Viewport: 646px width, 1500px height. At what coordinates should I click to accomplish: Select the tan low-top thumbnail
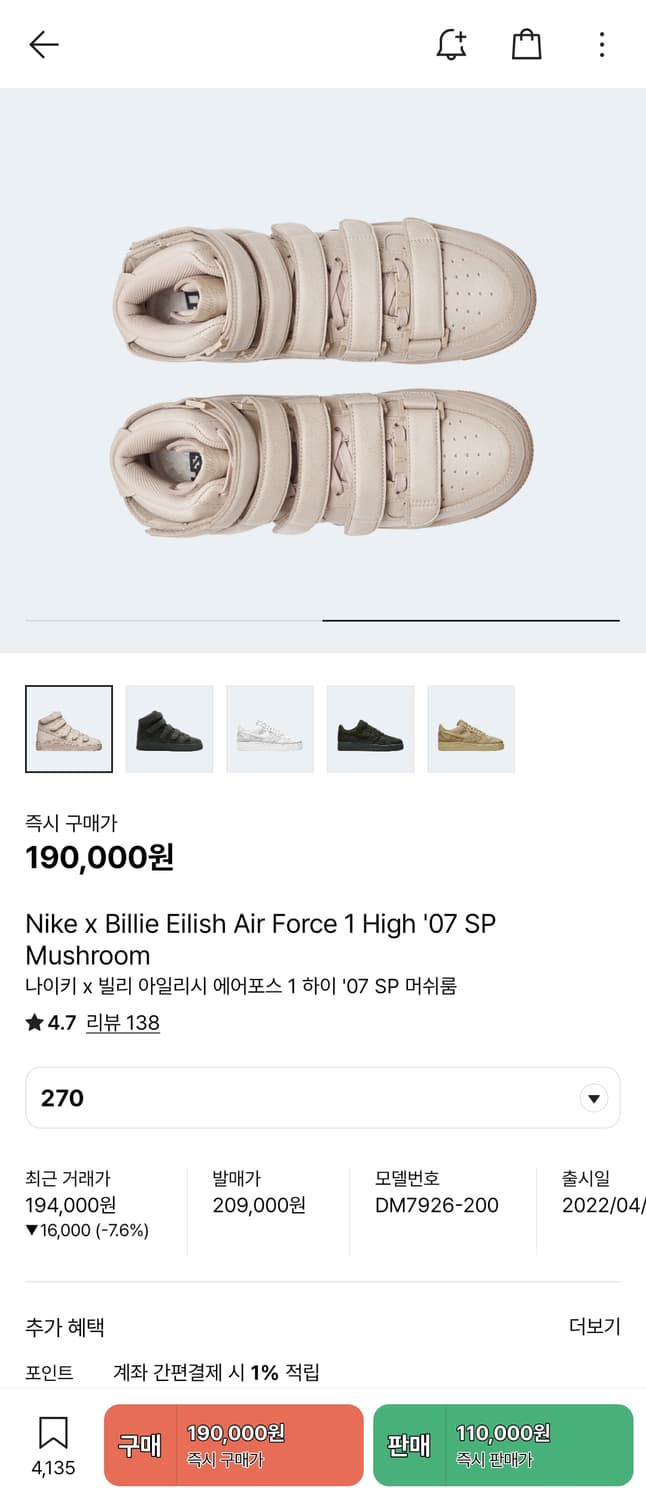(x=471, y=728)
